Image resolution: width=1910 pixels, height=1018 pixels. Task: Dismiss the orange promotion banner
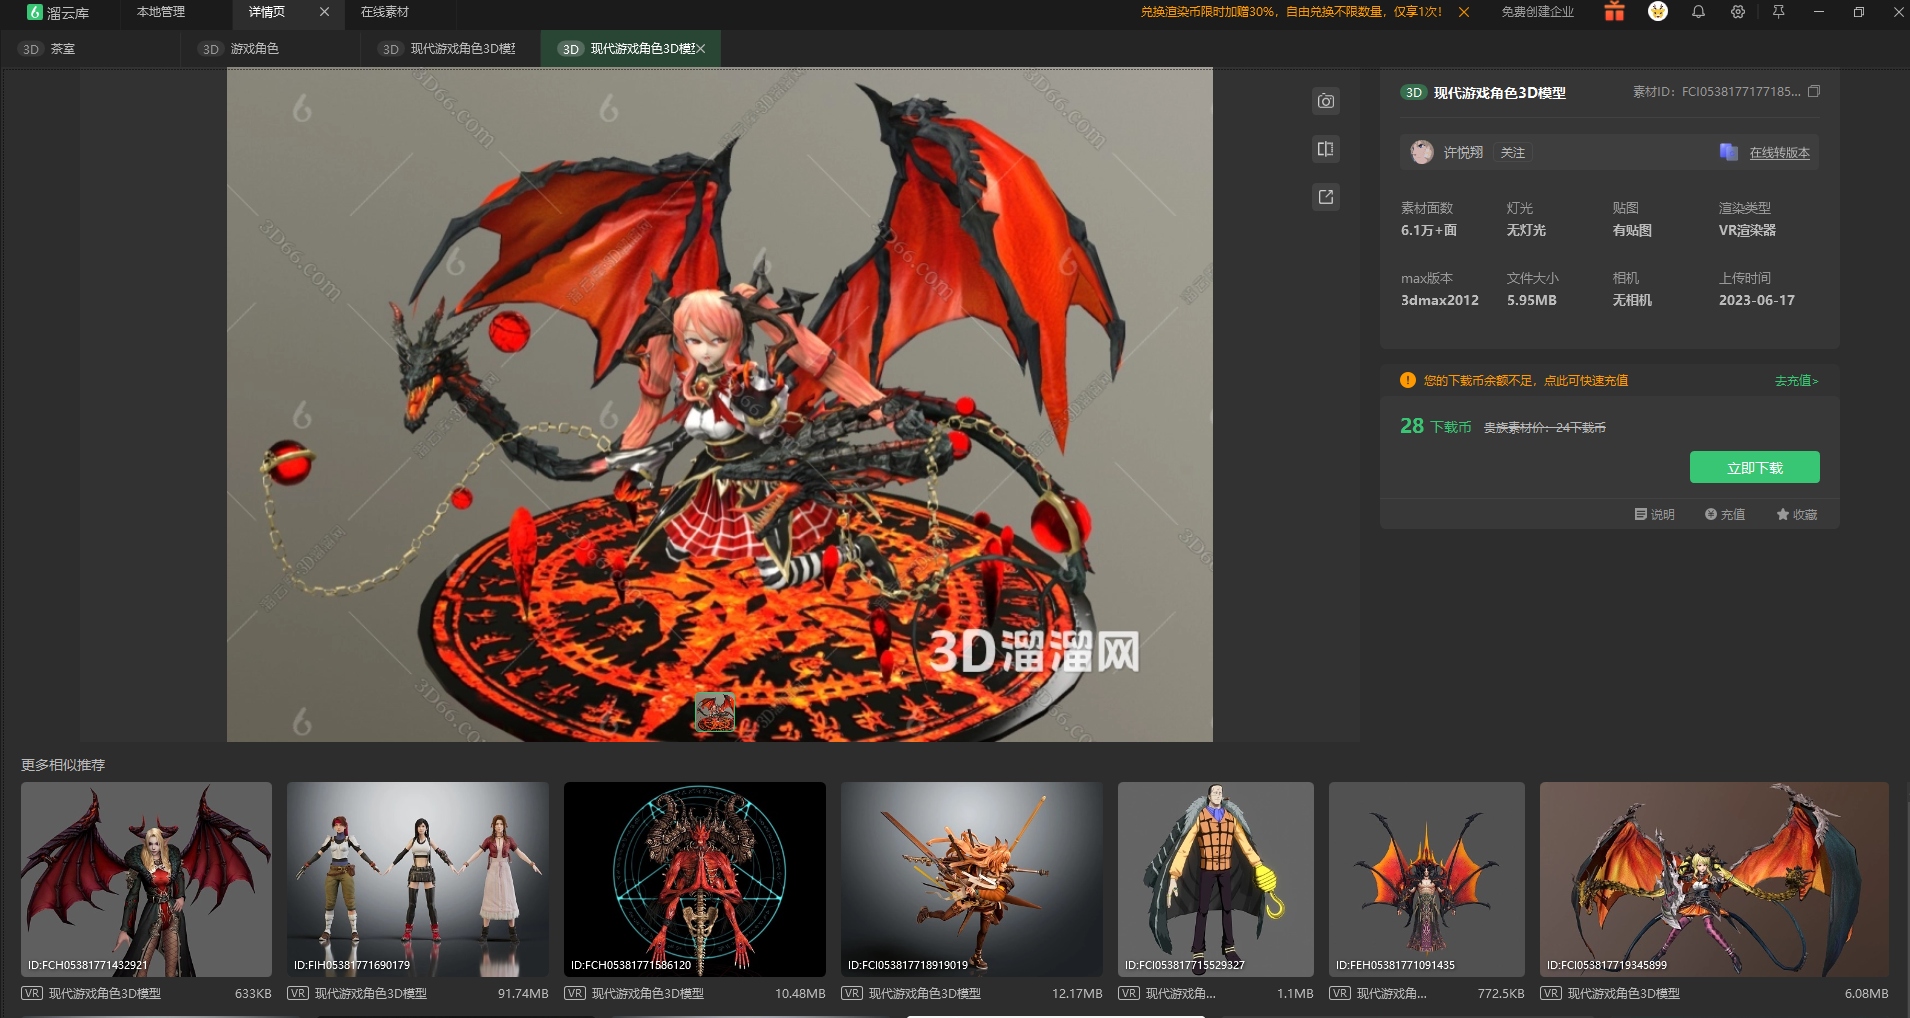pos(1464,12)
